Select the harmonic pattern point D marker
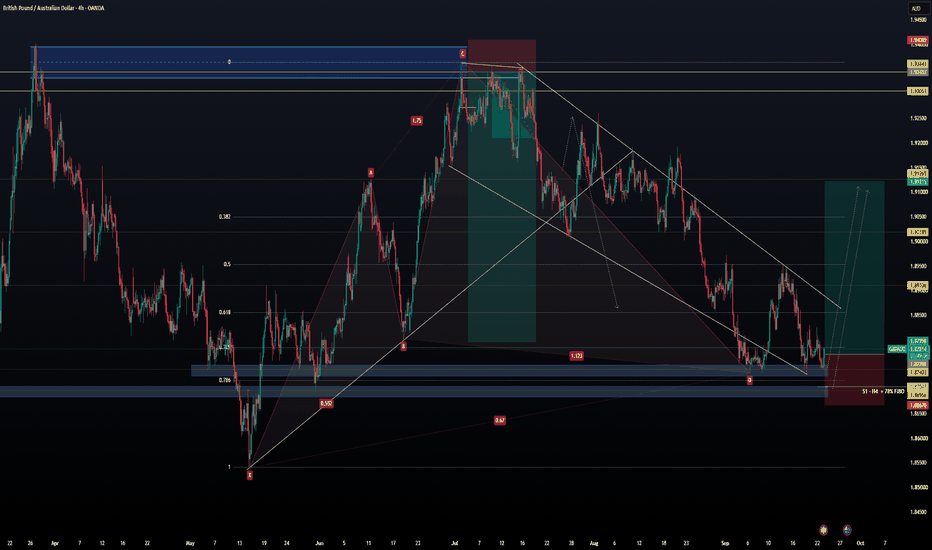 point(749,380)
